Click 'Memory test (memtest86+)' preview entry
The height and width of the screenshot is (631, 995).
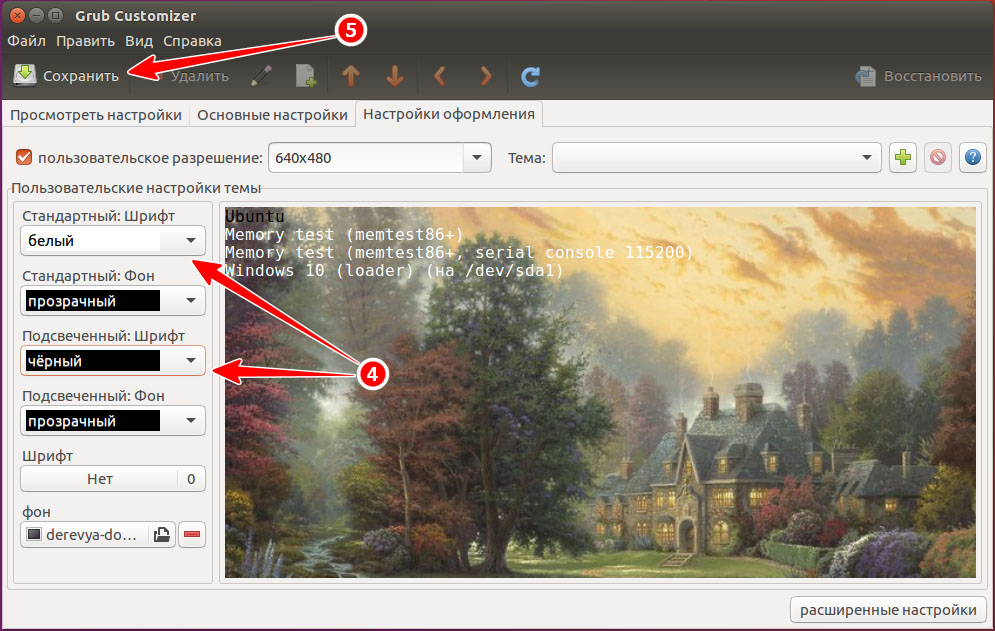coord(345,235)
